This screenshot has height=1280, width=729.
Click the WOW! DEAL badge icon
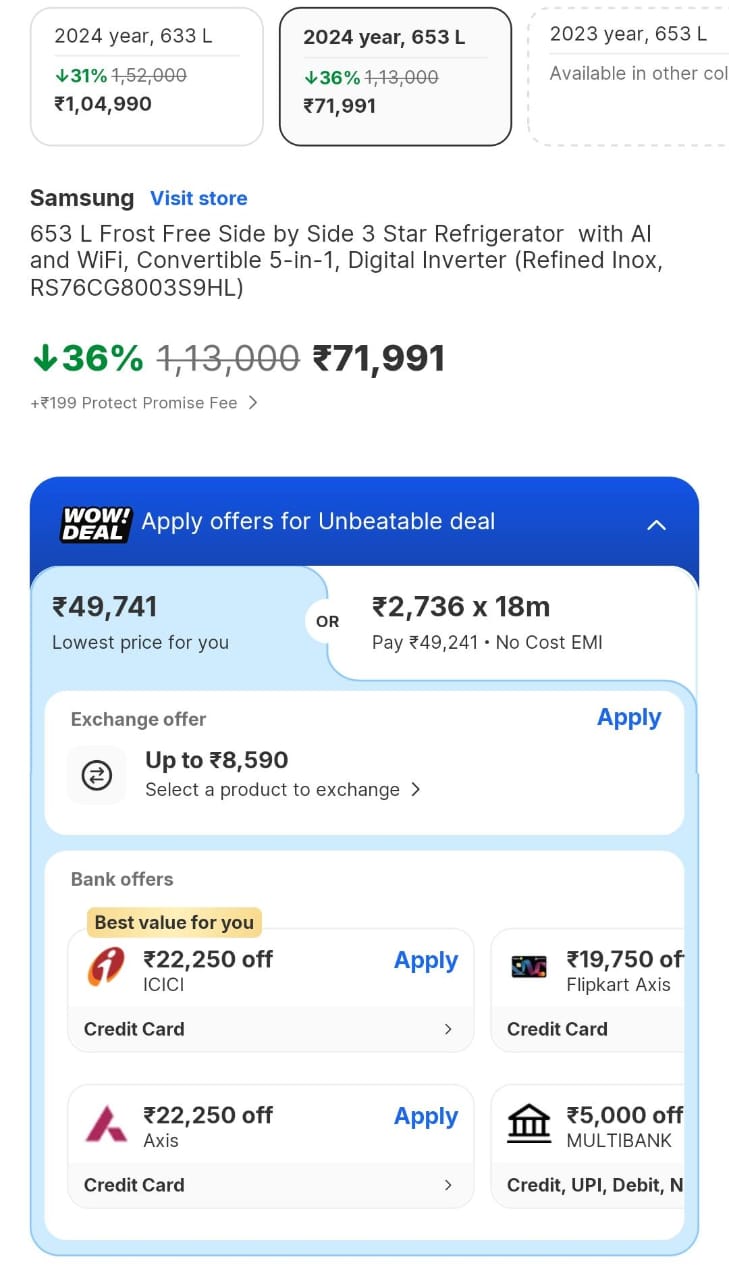pos(96,523)
